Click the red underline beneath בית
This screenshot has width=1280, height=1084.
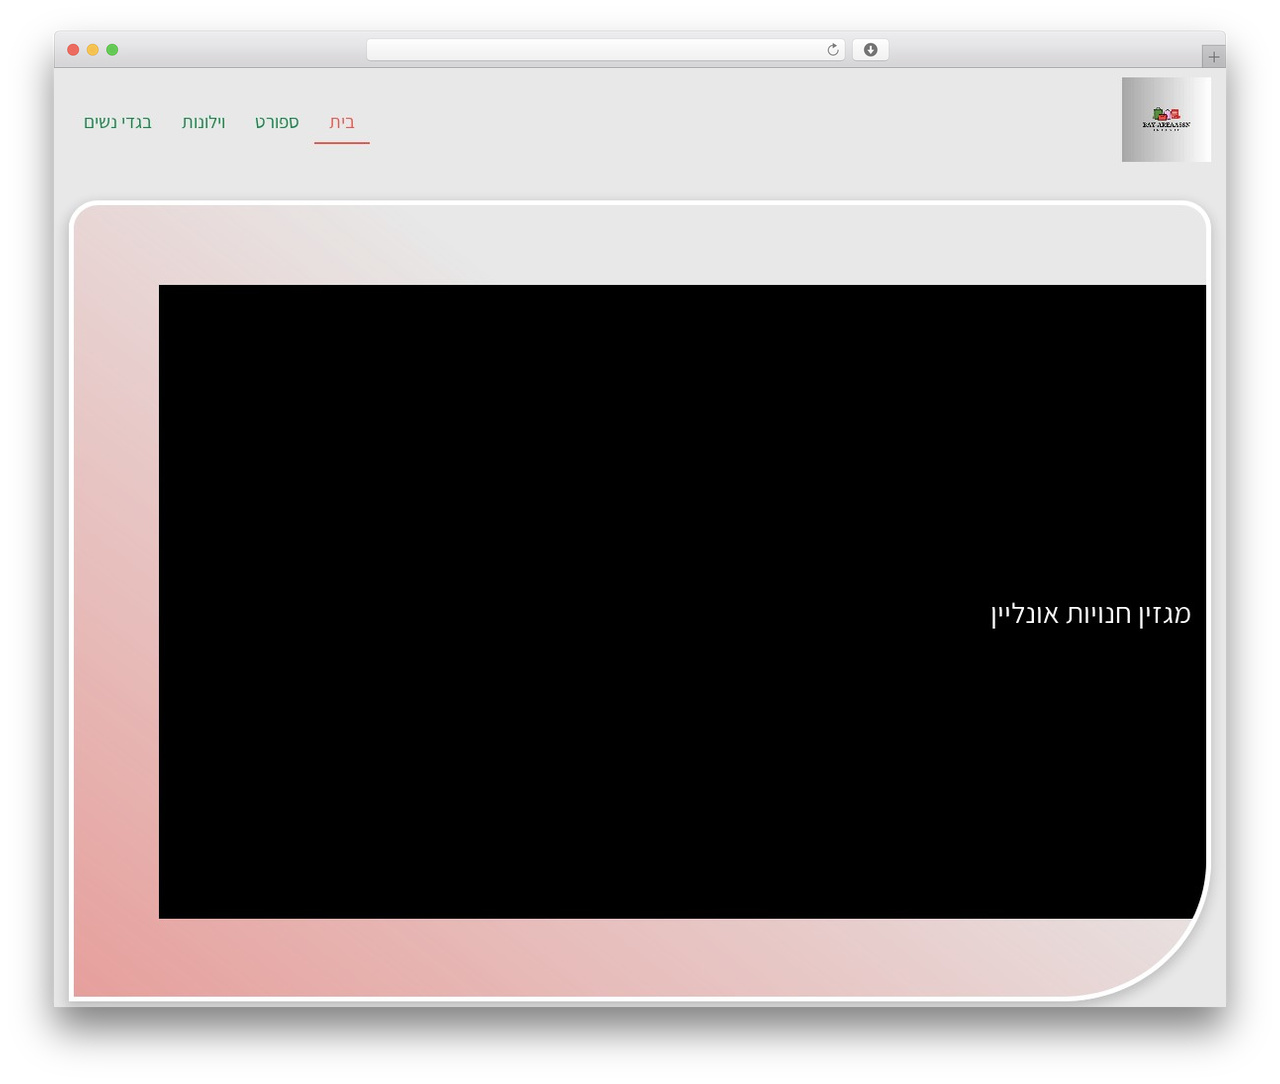point(342,143)
